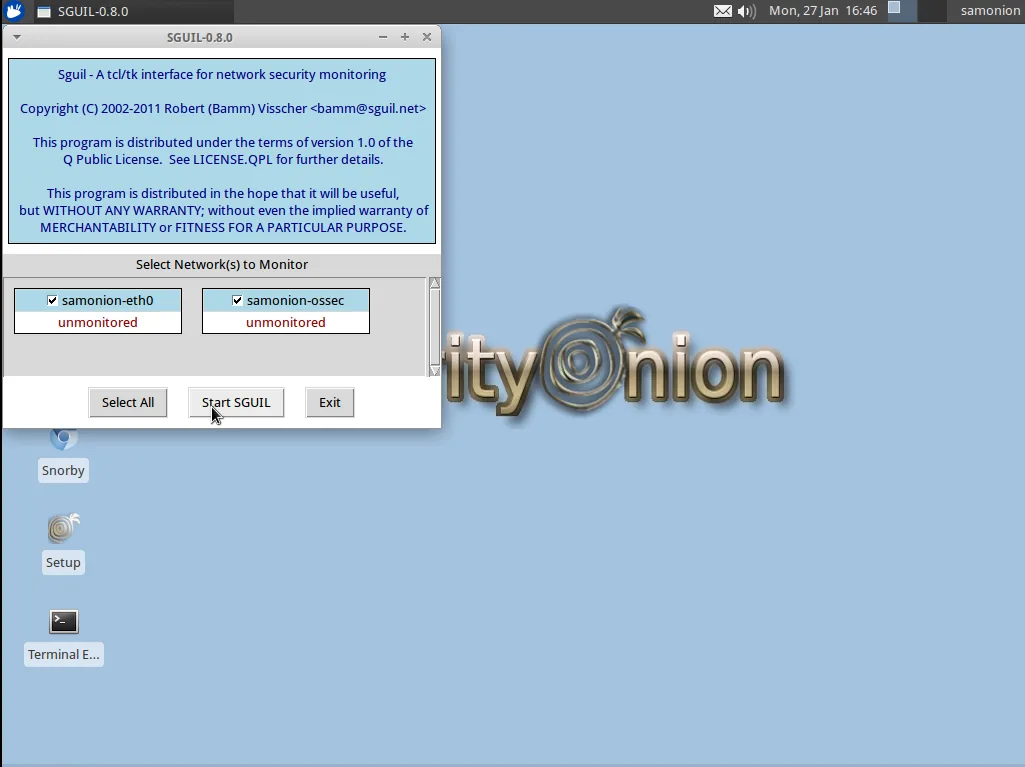Screen dimensions: 1025x767
Task: Click the network list scrollbar thumb
Action: click(435, 327)
